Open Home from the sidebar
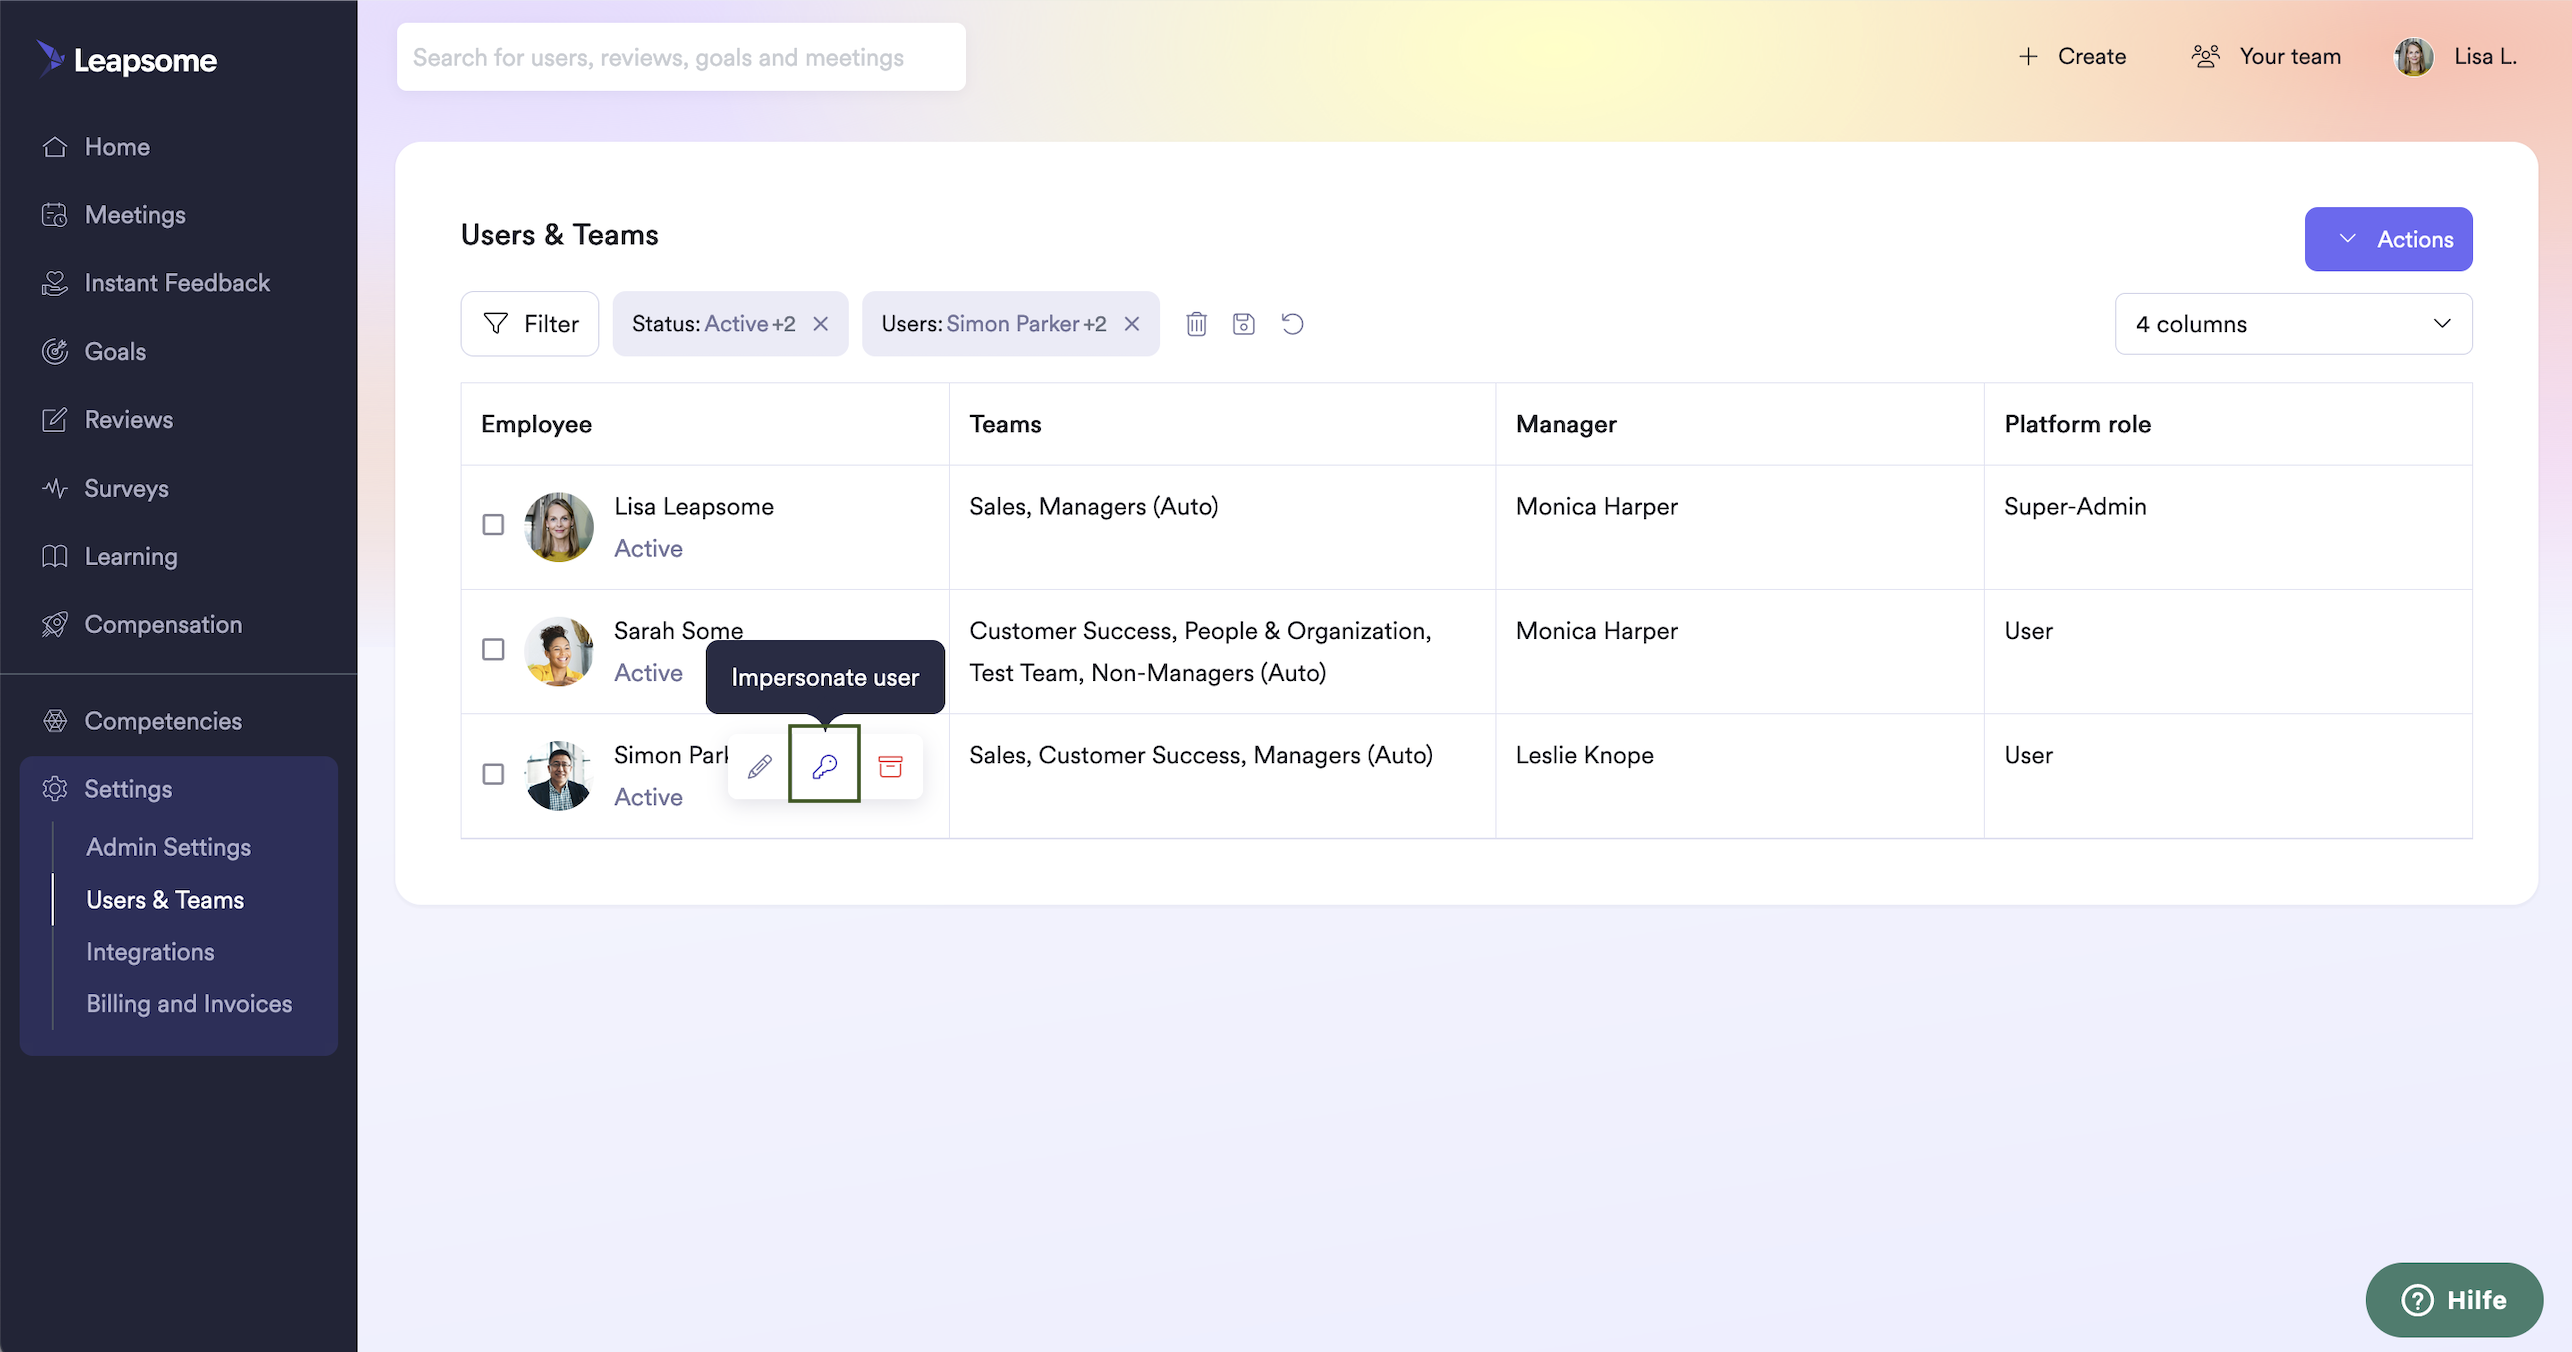This screenshot has height=1352, width=2572. tap(117, 147)
